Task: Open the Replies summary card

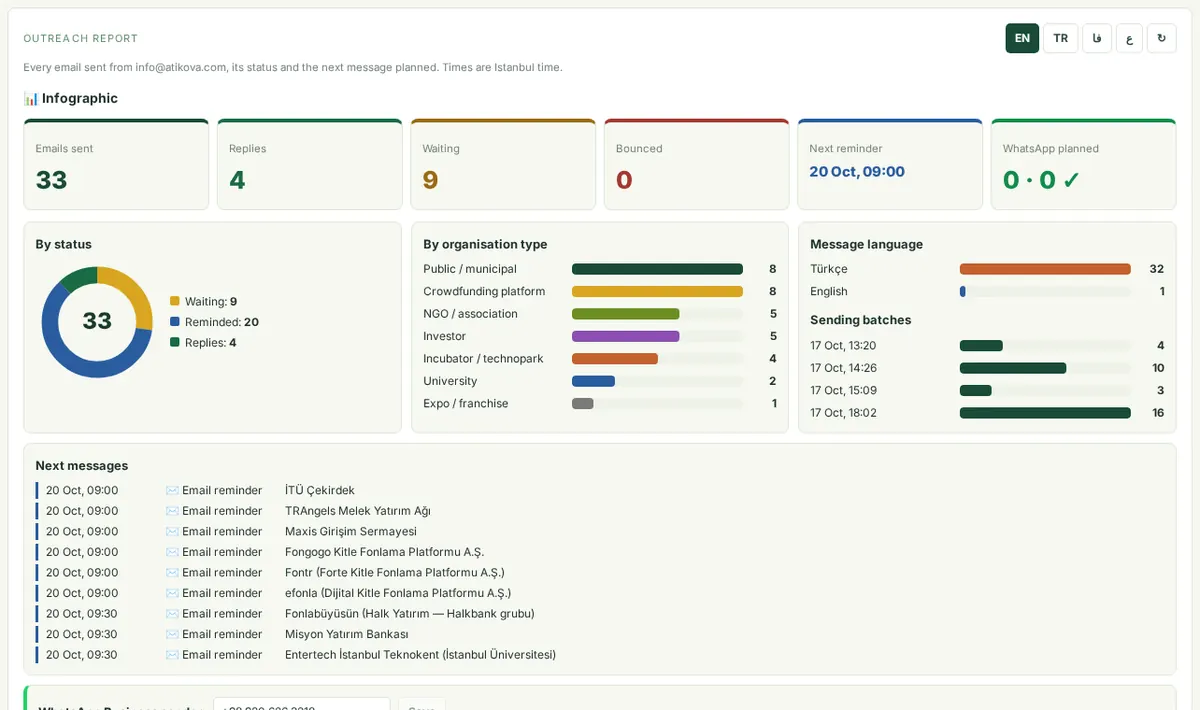Action: pos(309,164)
